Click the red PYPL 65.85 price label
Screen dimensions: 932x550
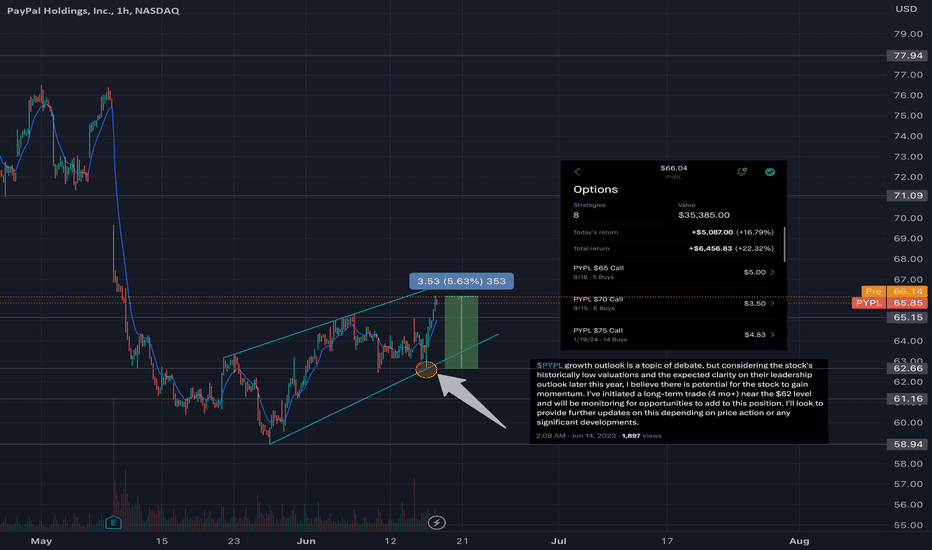click(x=889, y=303)
